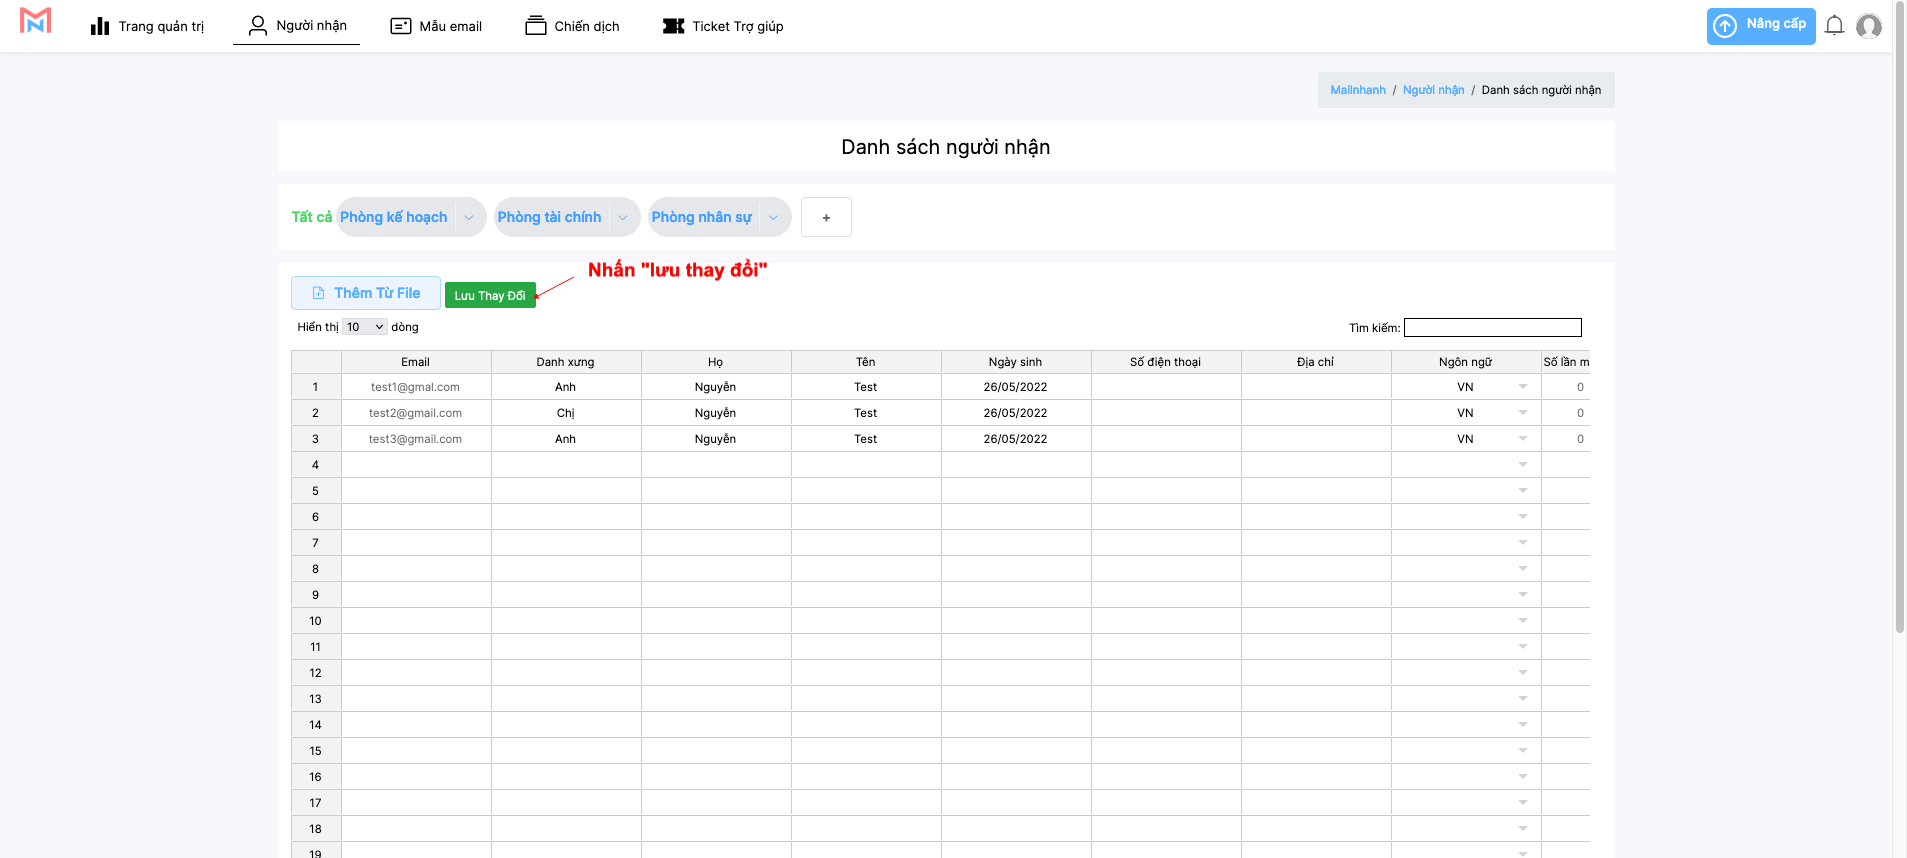This screenshot has width=1907, height=858.
Task: Expand the Phòng tài chính dropdown arrow
Action: click(x=623, y=218)
